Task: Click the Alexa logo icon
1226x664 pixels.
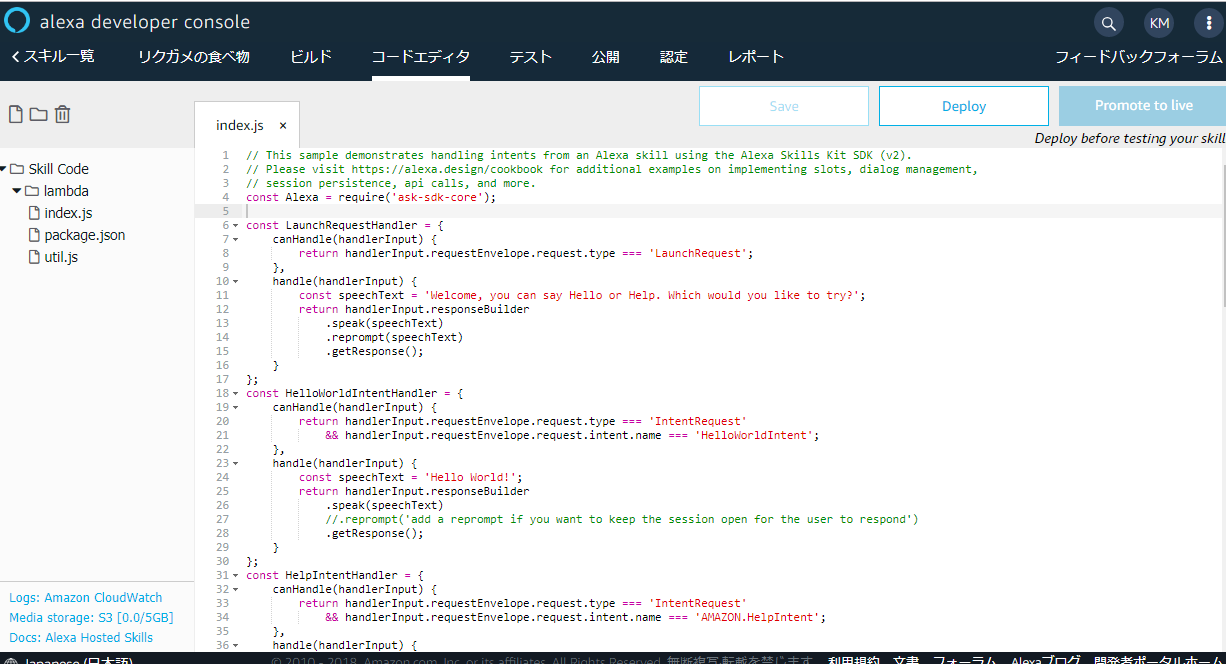Action: (x=17, y=21)
